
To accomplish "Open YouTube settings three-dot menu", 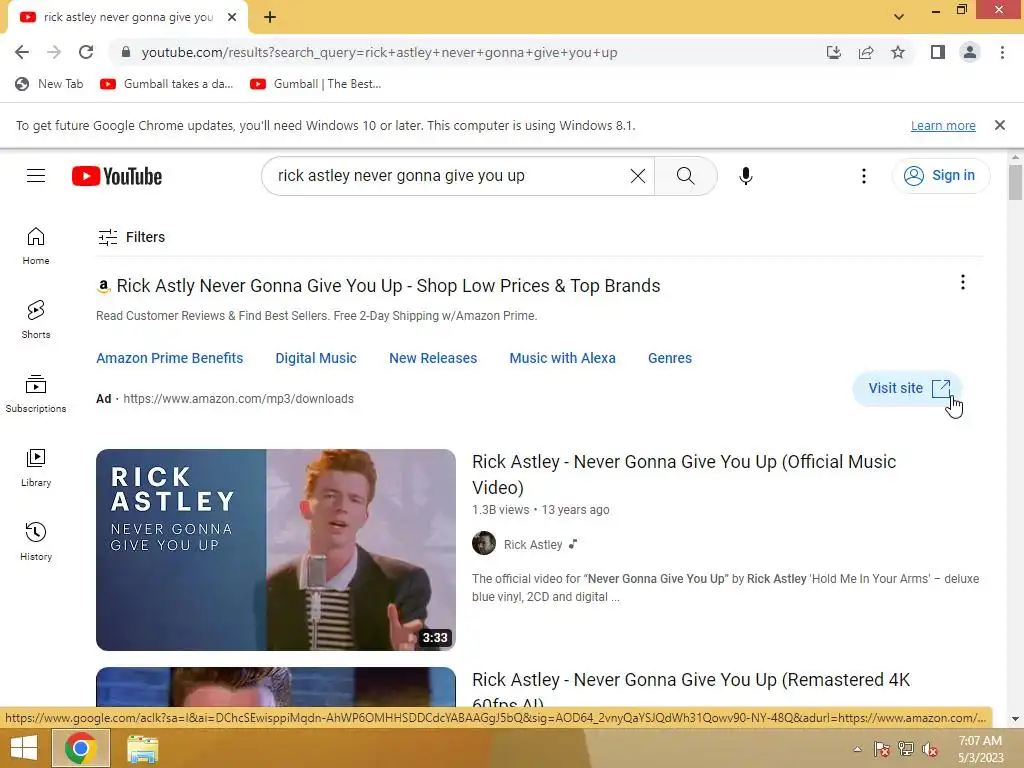I will point(863,176).
